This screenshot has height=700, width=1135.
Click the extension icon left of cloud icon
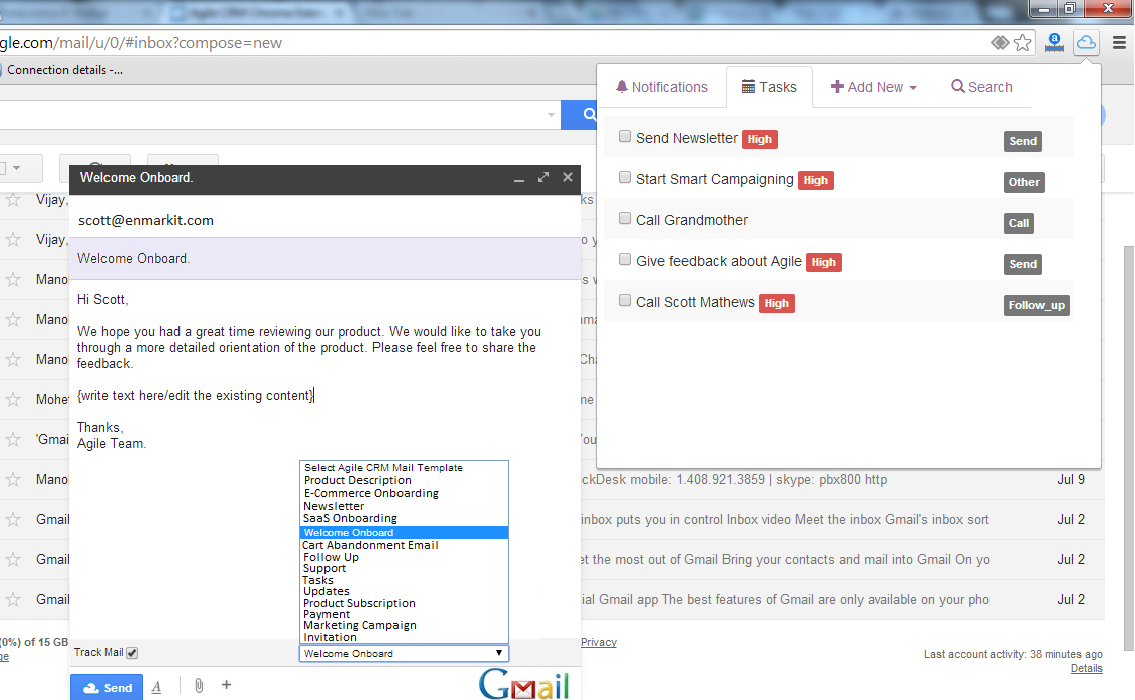point(1054,43)
